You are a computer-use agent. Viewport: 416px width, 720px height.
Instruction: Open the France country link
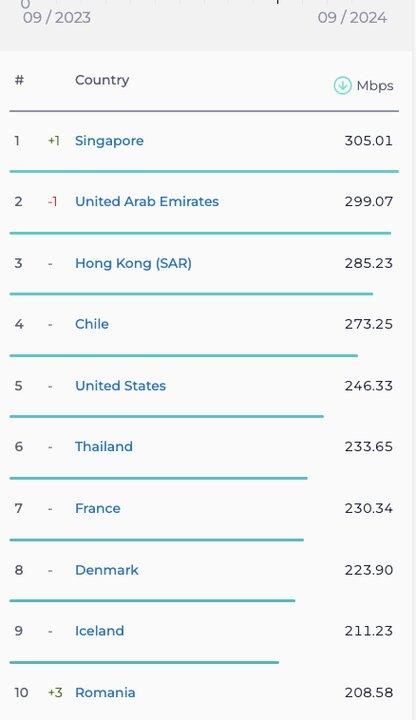point(98,508)
